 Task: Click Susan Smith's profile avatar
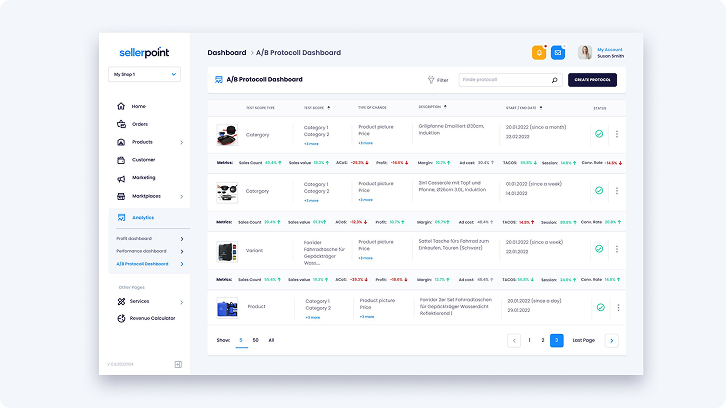click(585, 52)
